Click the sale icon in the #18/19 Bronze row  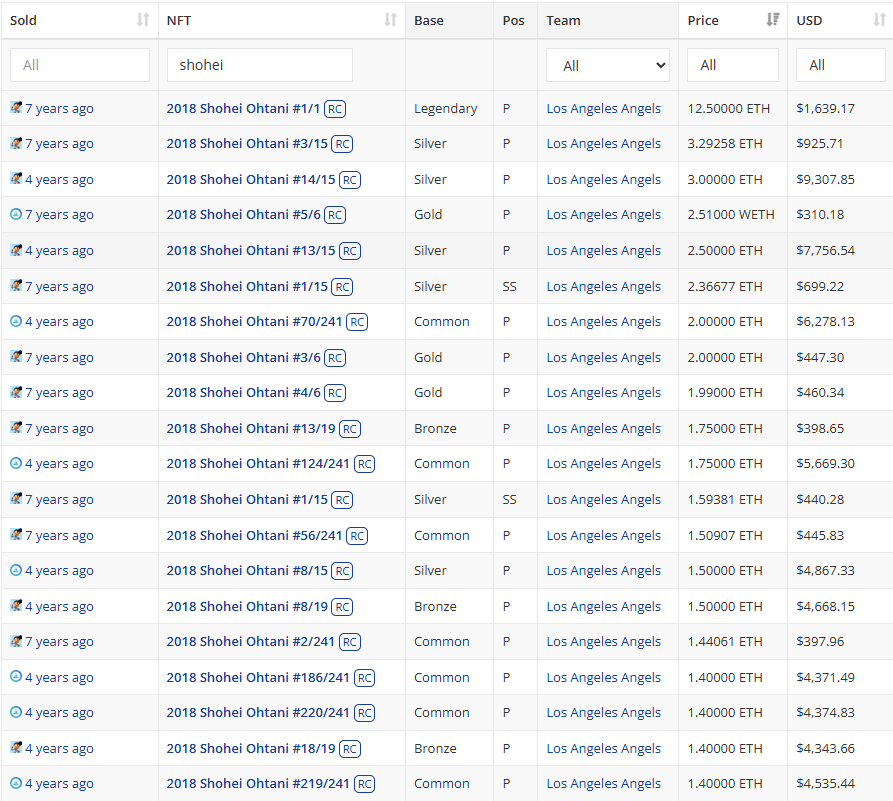16,747
